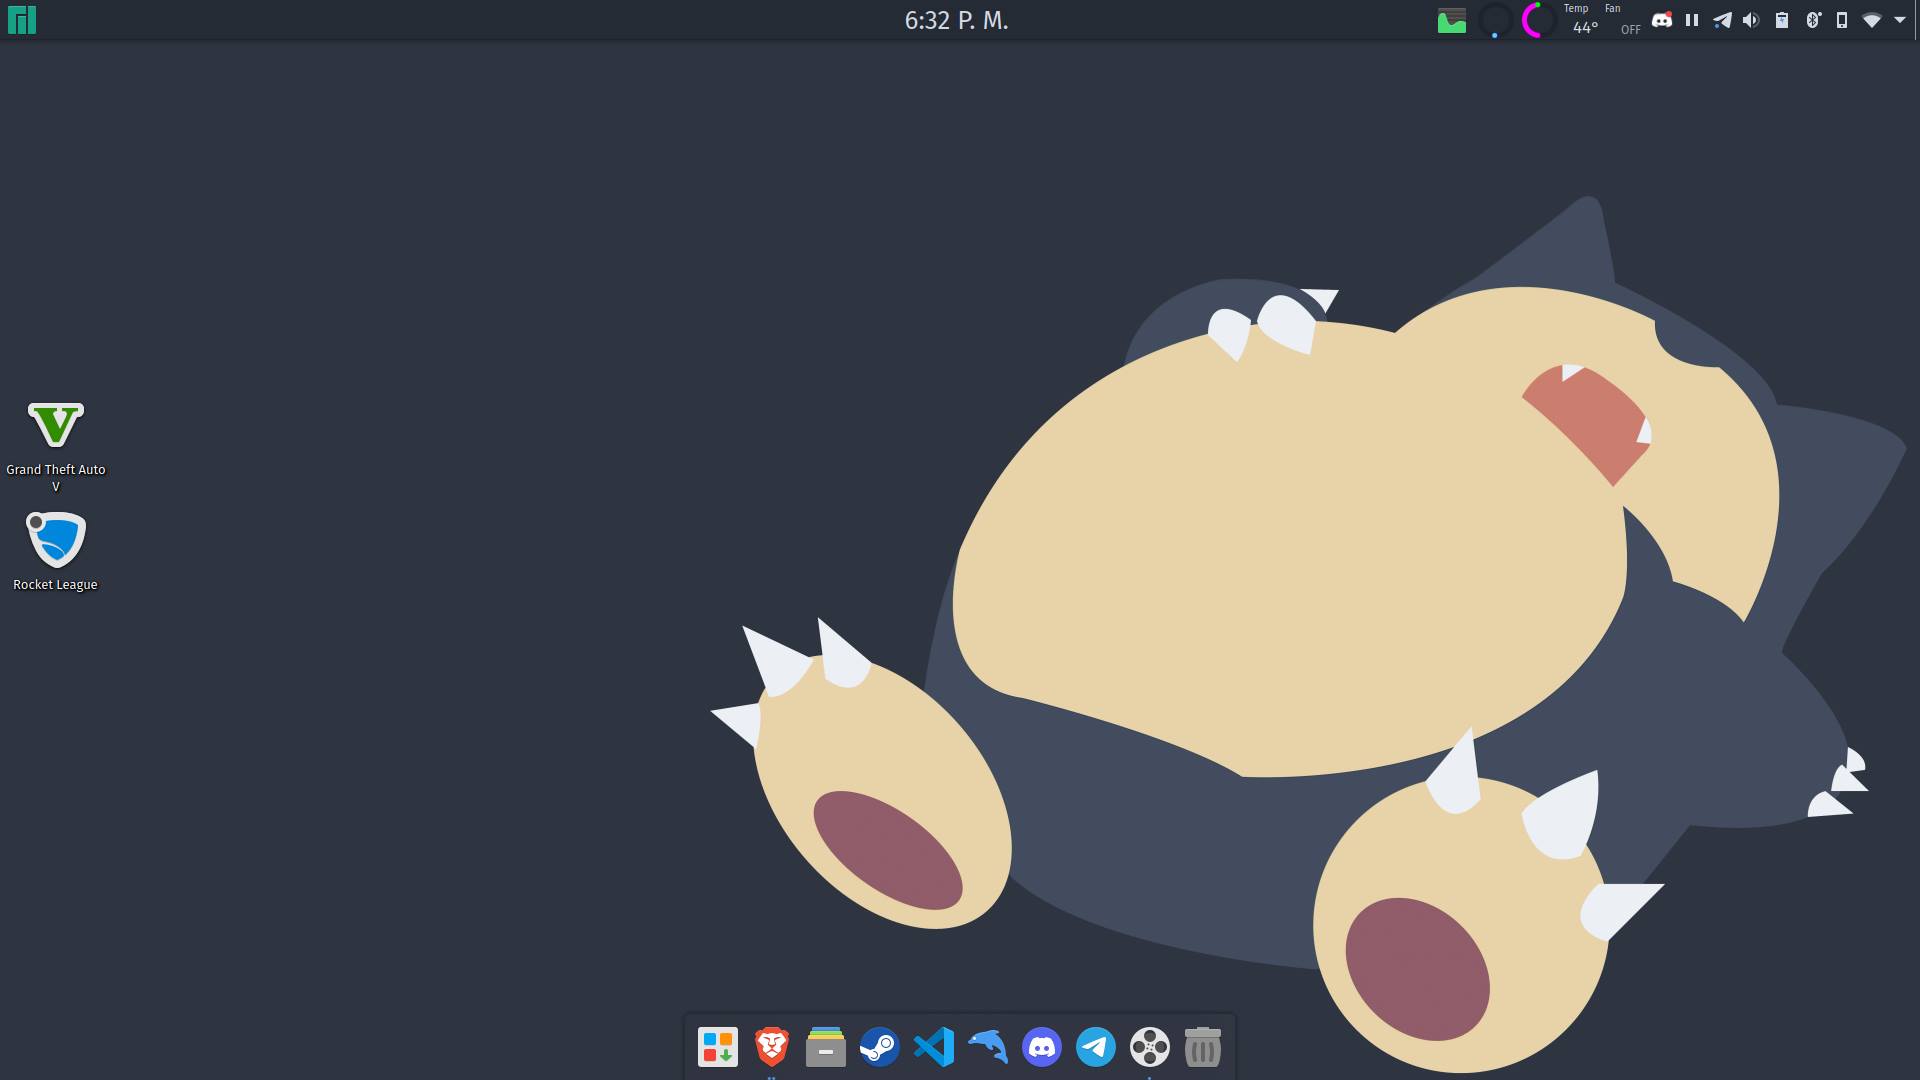Toggle Bluetooth from the tray icon
Screen dimensions: 1920x1080
(1813, 20)
